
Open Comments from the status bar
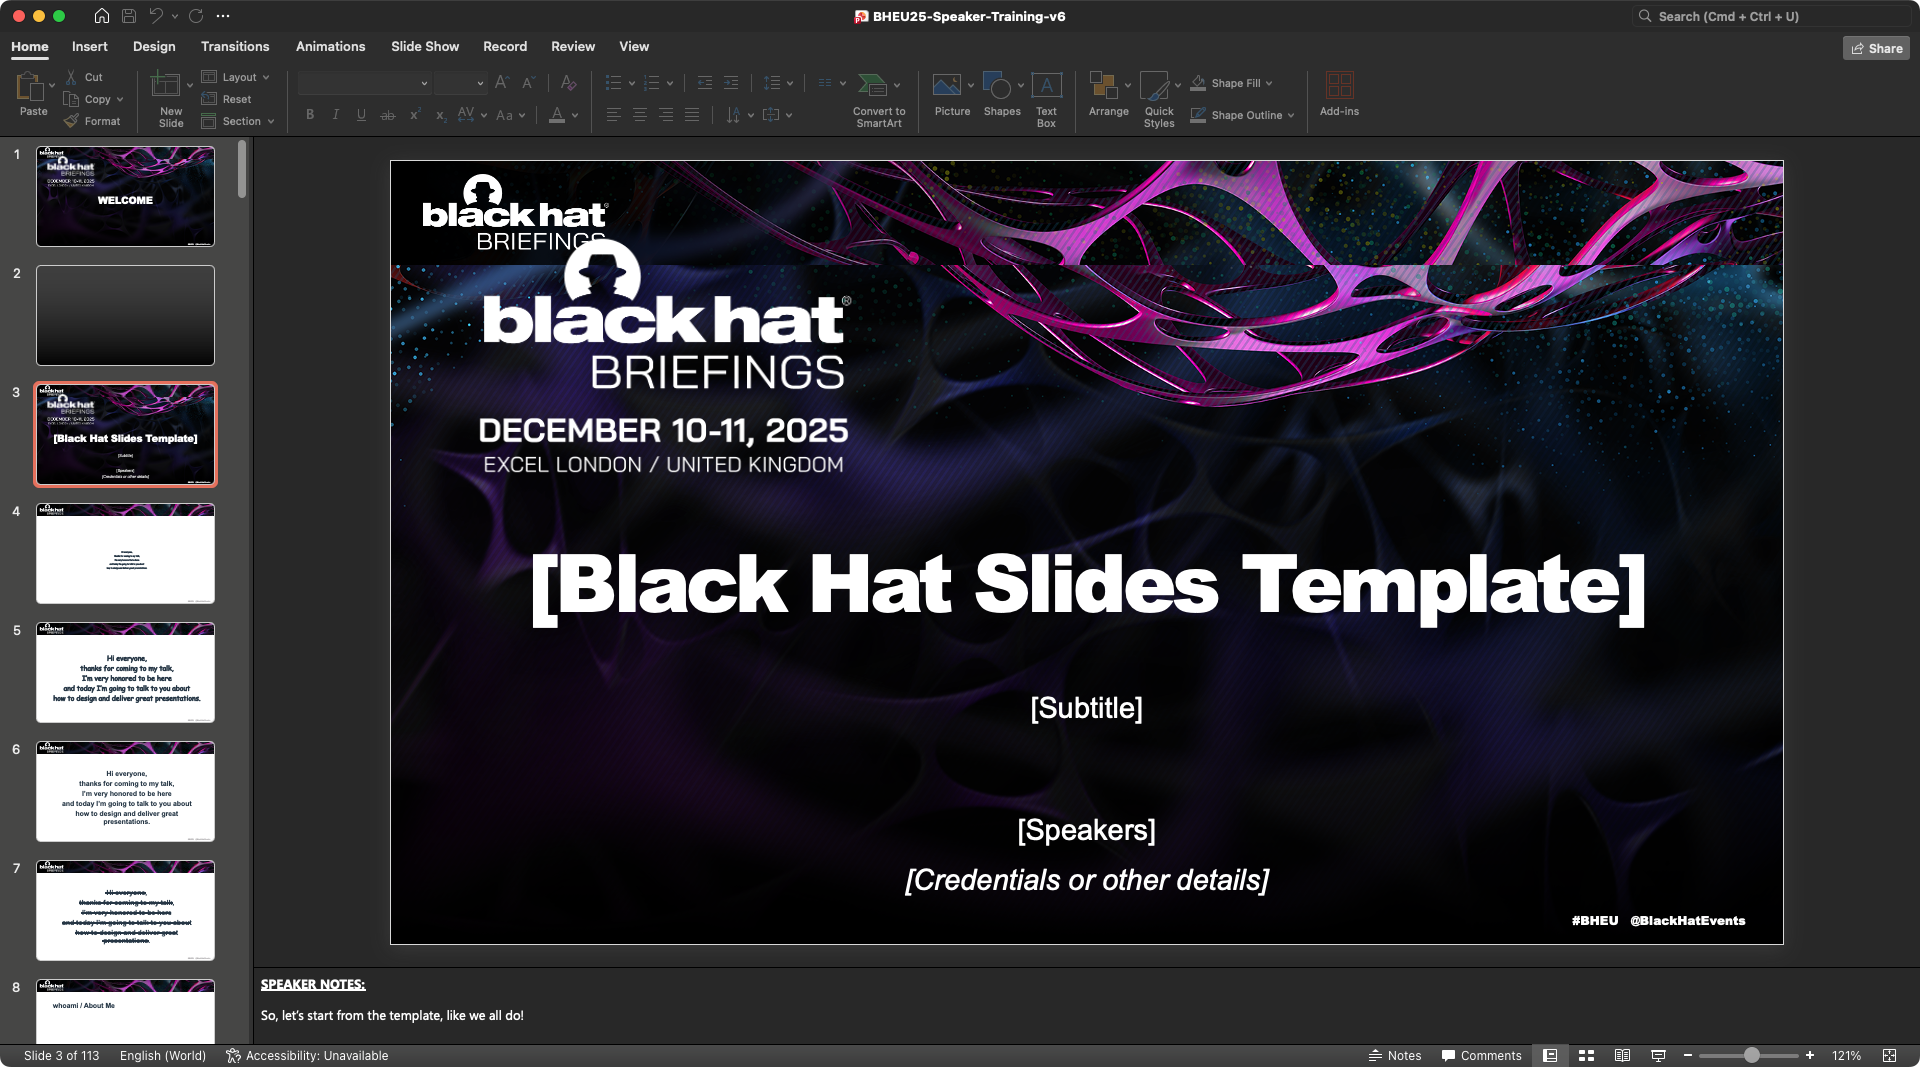1481,1056
